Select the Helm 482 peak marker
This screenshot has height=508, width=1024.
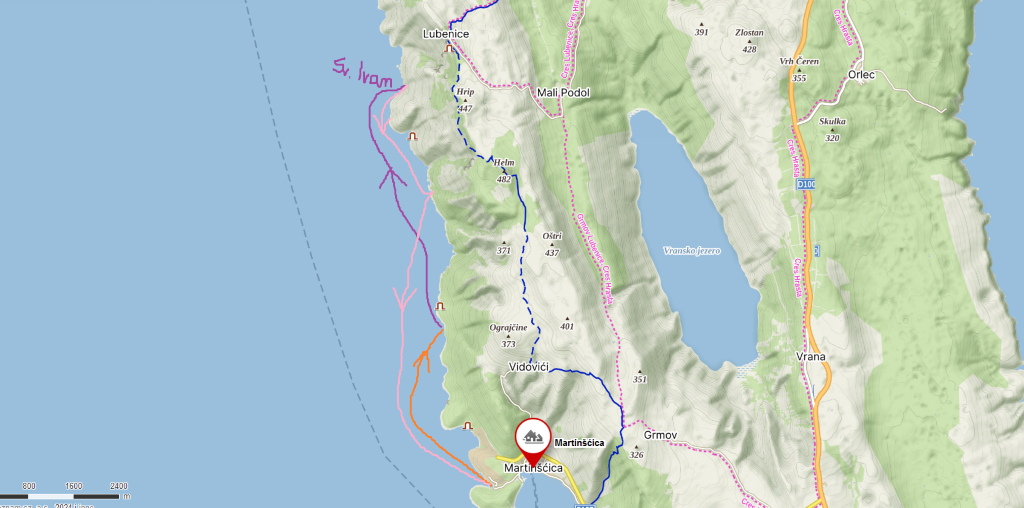(x=504, y=170)
